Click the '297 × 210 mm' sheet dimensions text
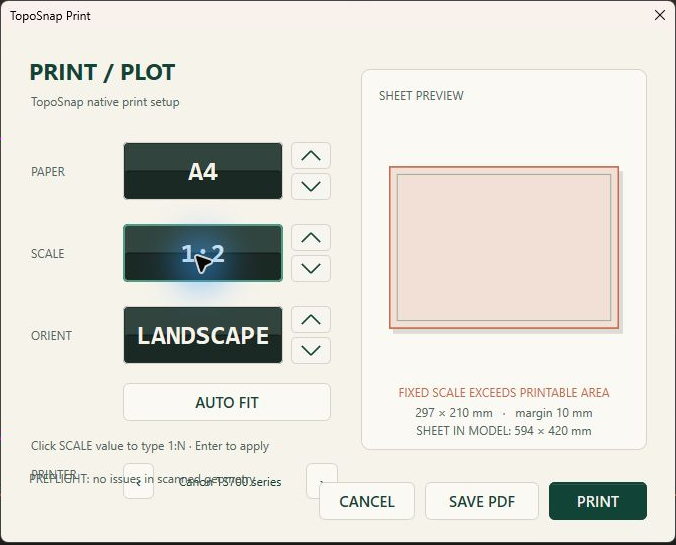Screen dimensions: 676x545 [454, 413]
